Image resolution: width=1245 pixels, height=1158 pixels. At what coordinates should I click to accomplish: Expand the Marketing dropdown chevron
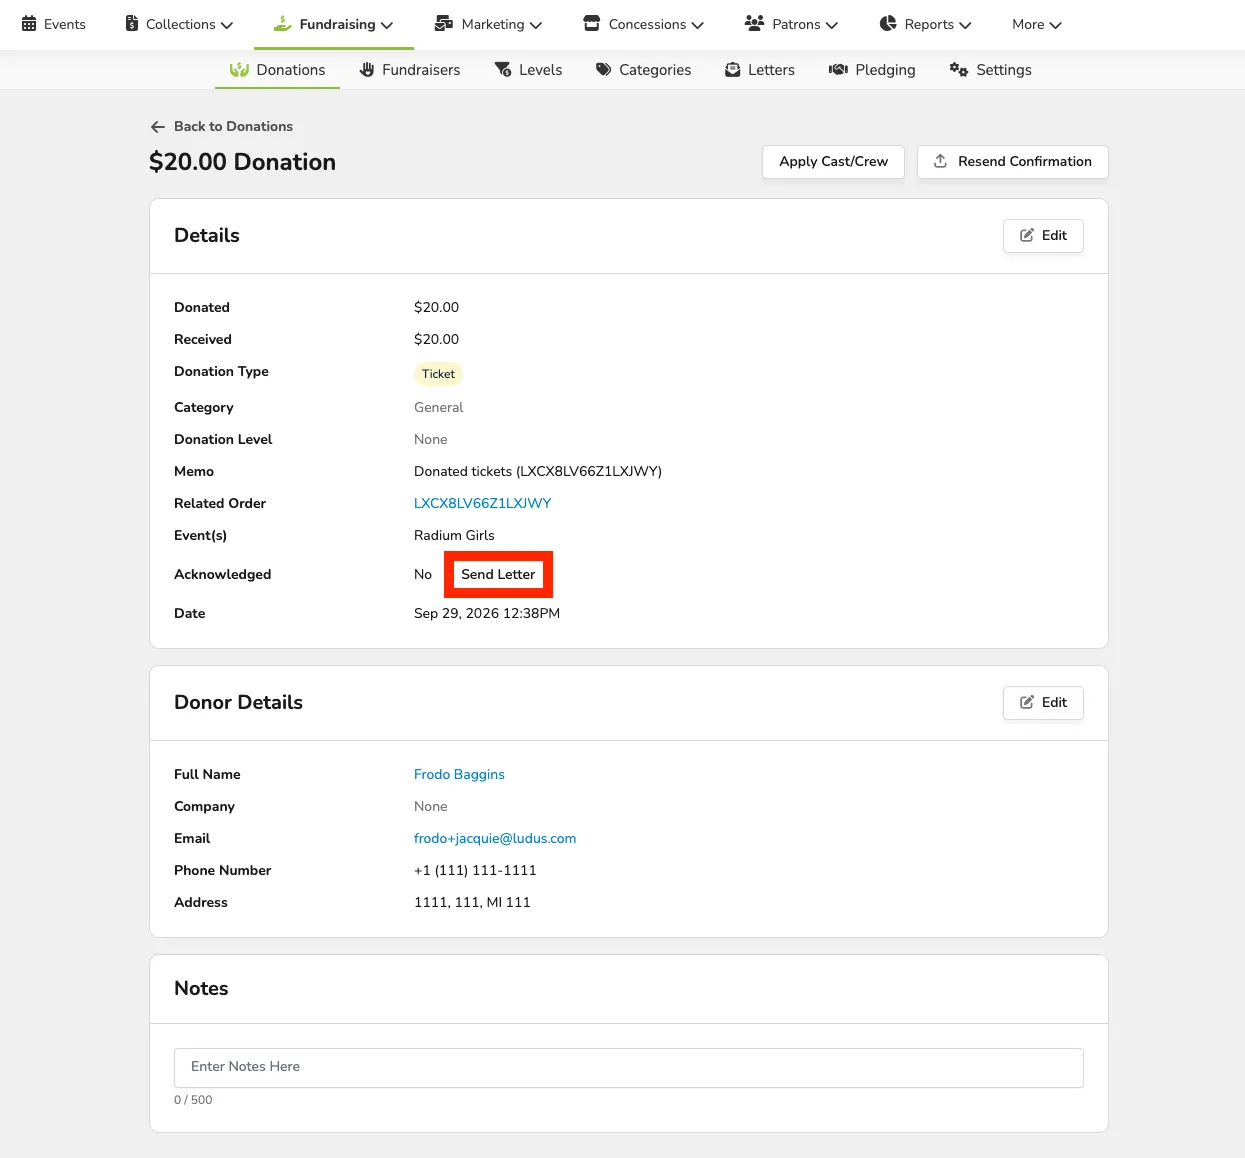coord(536,25)
